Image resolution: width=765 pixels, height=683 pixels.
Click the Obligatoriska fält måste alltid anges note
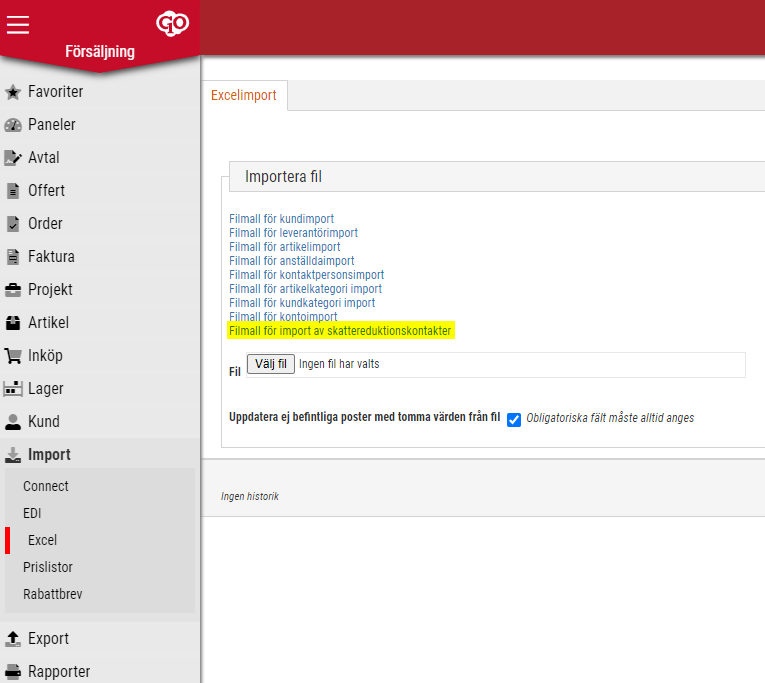610,418
